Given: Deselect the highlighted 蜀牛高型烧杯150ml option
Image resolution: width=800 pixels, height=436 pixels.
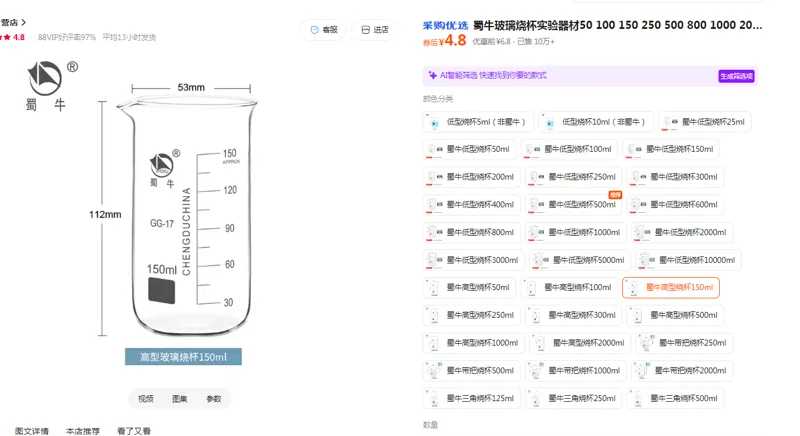Looking at the screenshot, I should [x=671, y=288].
